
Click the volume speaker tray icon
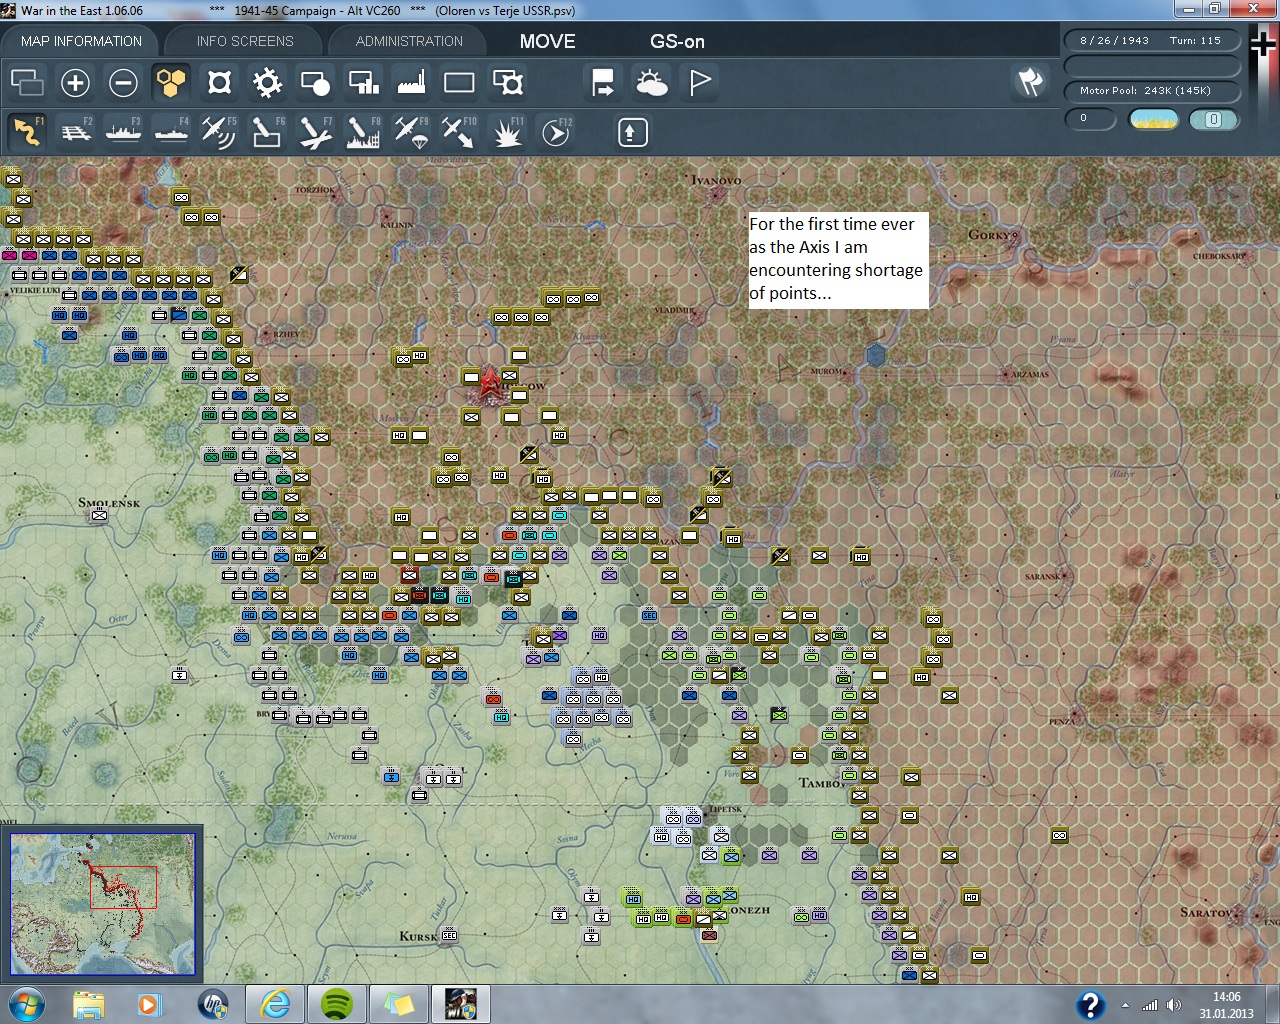[1173, 1005]
